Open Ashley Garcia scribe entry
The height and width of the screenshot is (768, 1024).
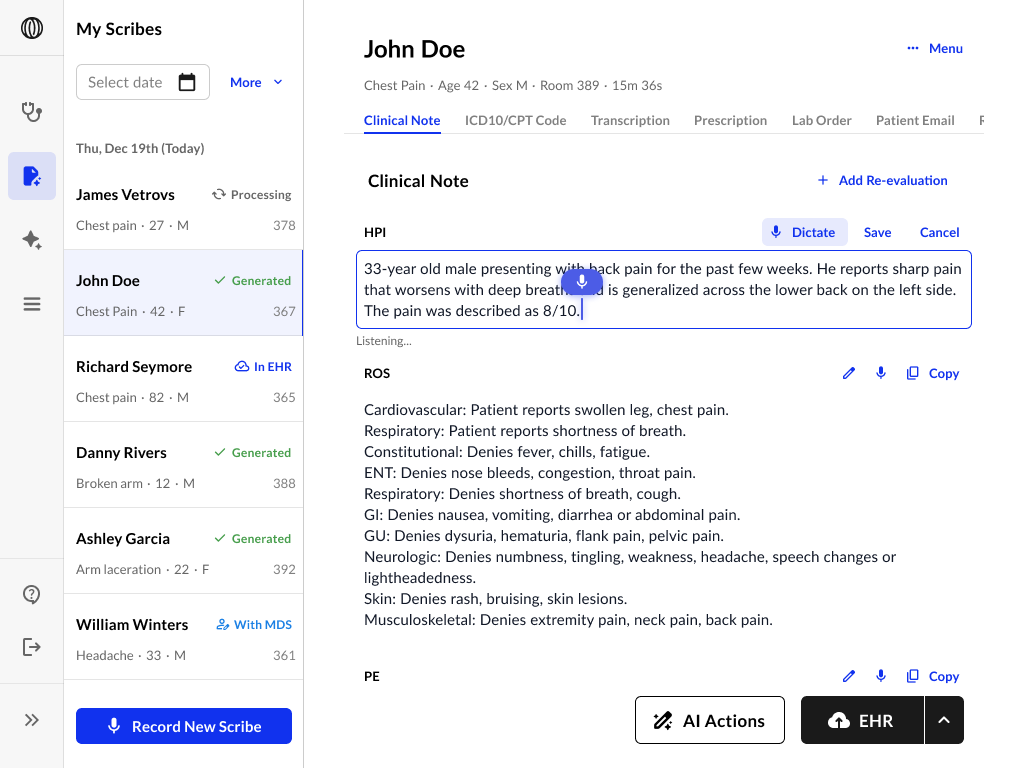coord(184,551)
